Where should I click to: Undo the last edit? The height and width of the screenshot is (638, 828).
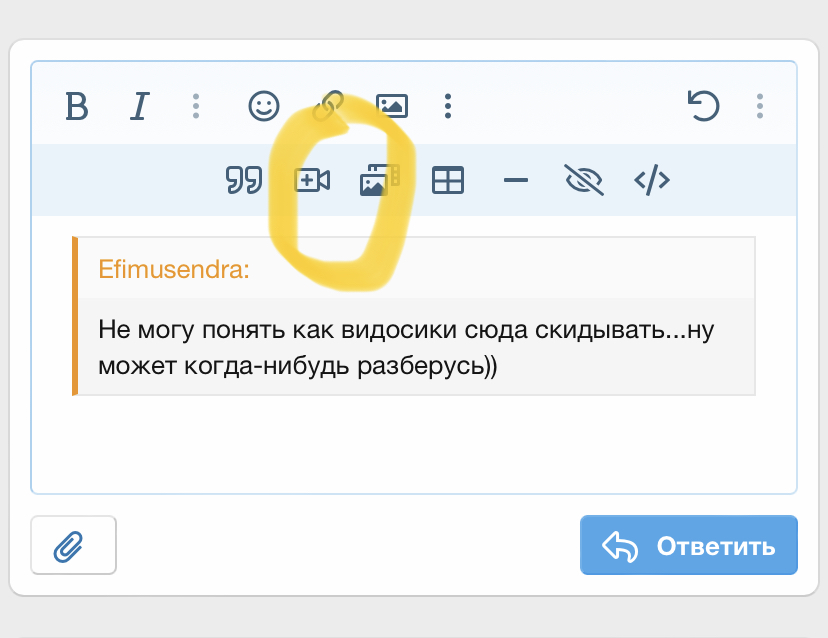pos(703,106)
